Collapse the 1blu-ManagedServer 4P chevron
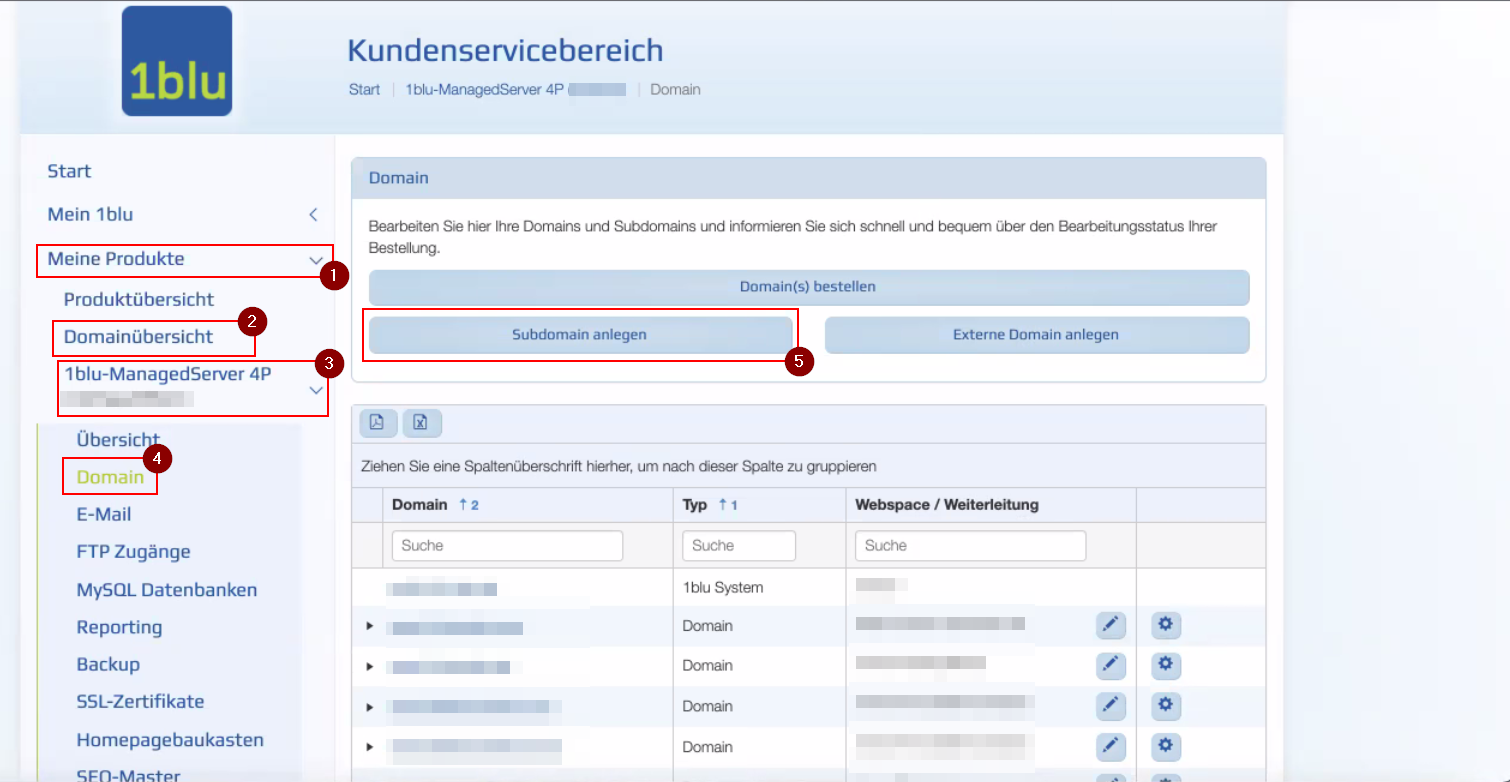This screenshot has height=782, width=1510. pos(316,391)
